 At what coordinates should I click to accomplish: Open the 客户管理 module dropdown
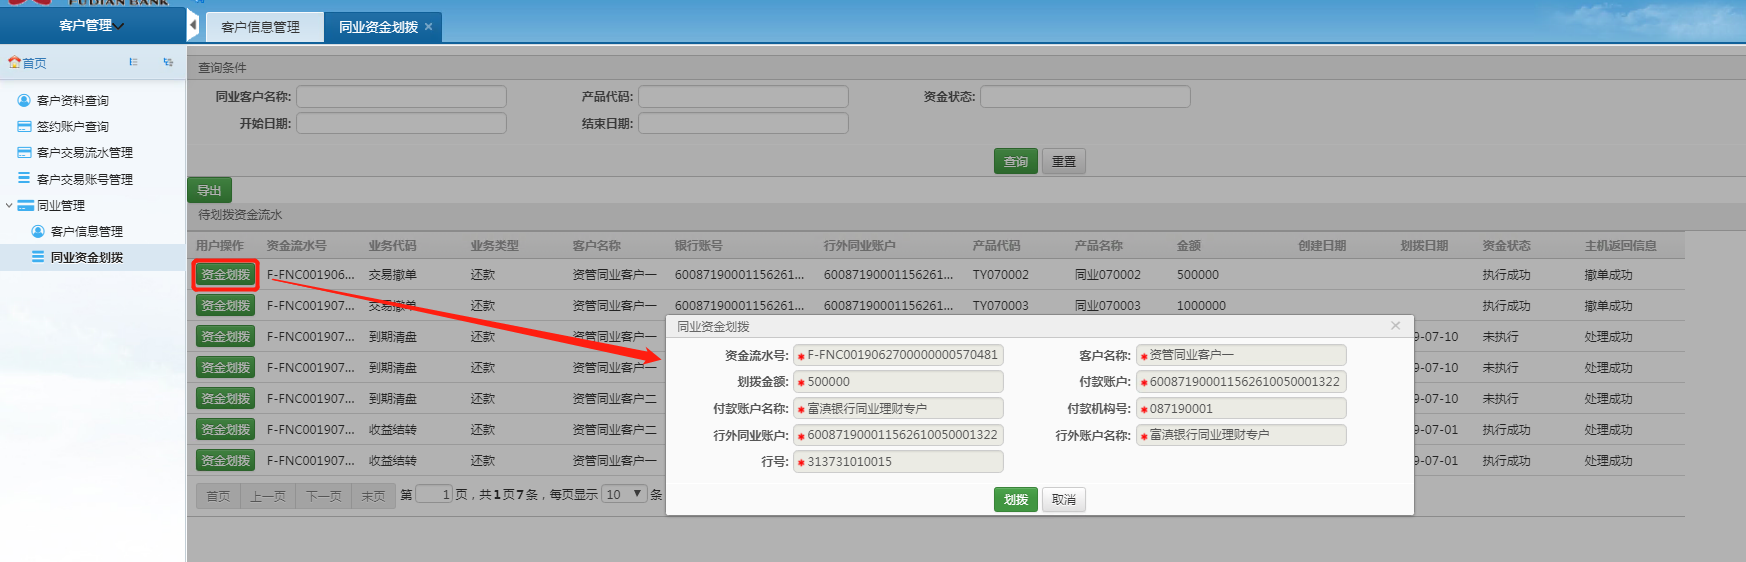tap(92, 25)
